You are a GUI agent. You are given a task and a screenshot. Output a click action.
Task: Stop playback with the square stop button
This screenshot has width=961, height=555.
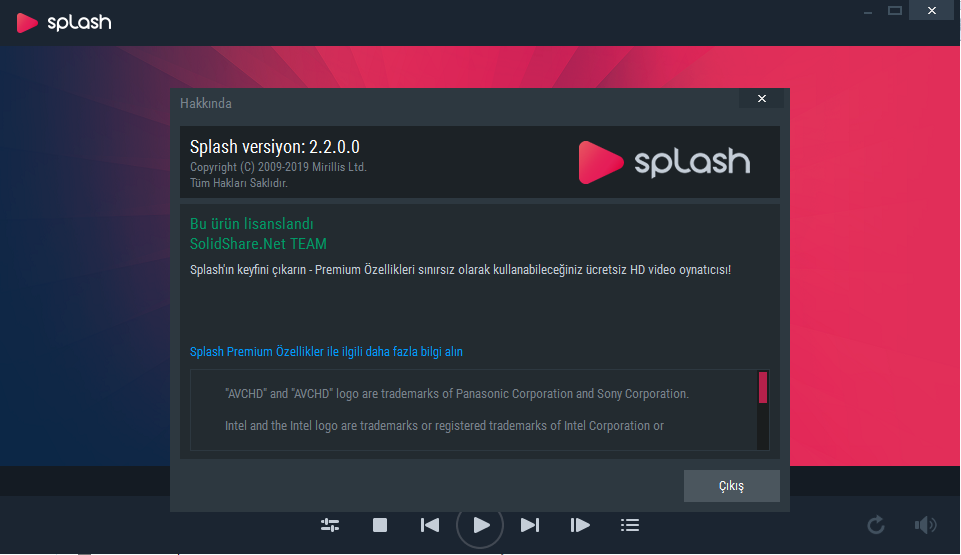[380, 525]
